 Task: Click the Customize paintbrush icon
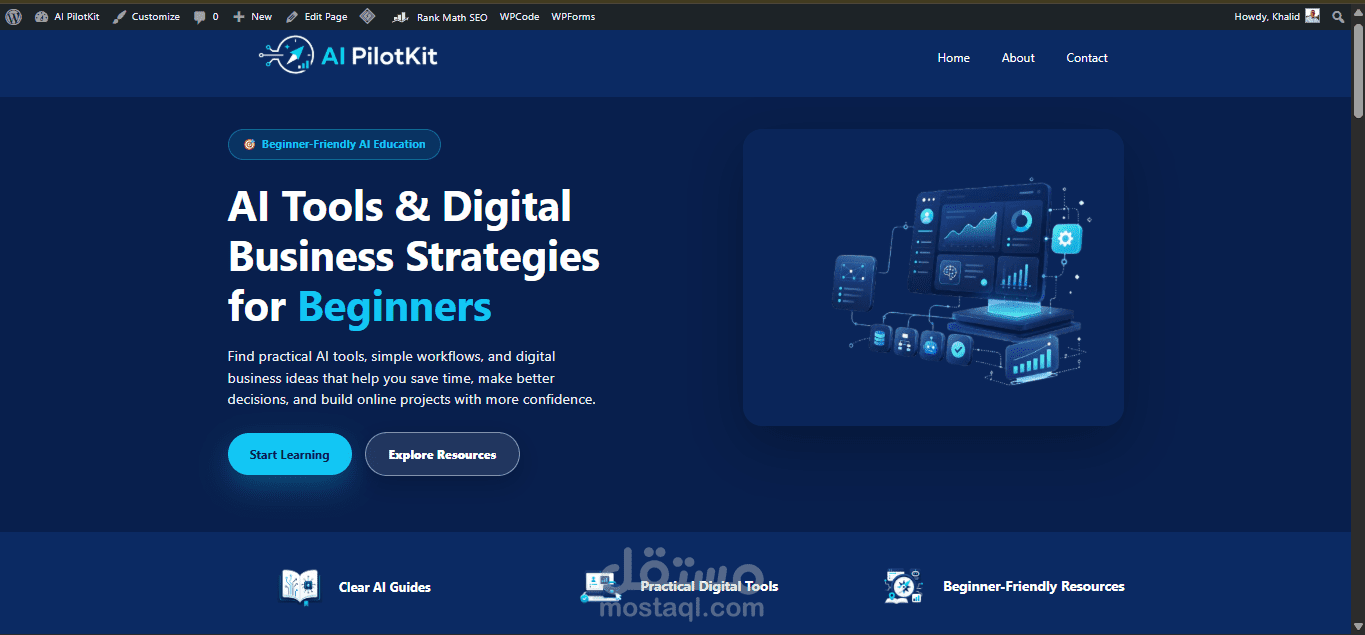click(x=119, y=16)
